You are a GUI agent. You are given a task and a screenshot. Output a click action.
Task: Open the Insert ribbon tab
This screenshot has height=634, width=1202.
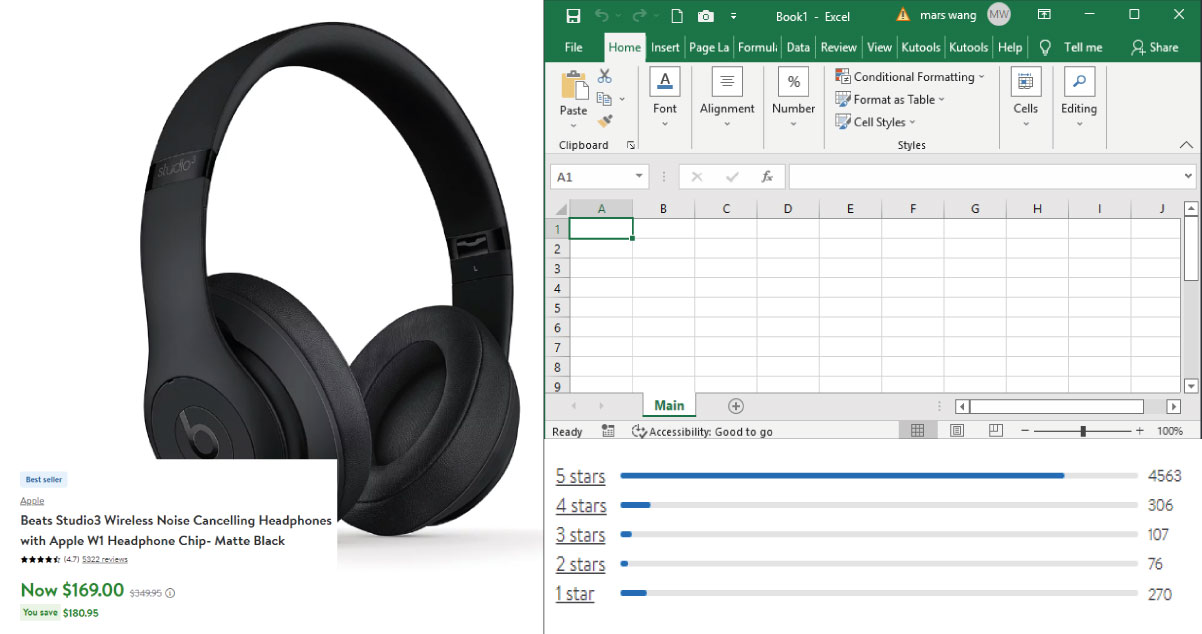click(665, 47)
